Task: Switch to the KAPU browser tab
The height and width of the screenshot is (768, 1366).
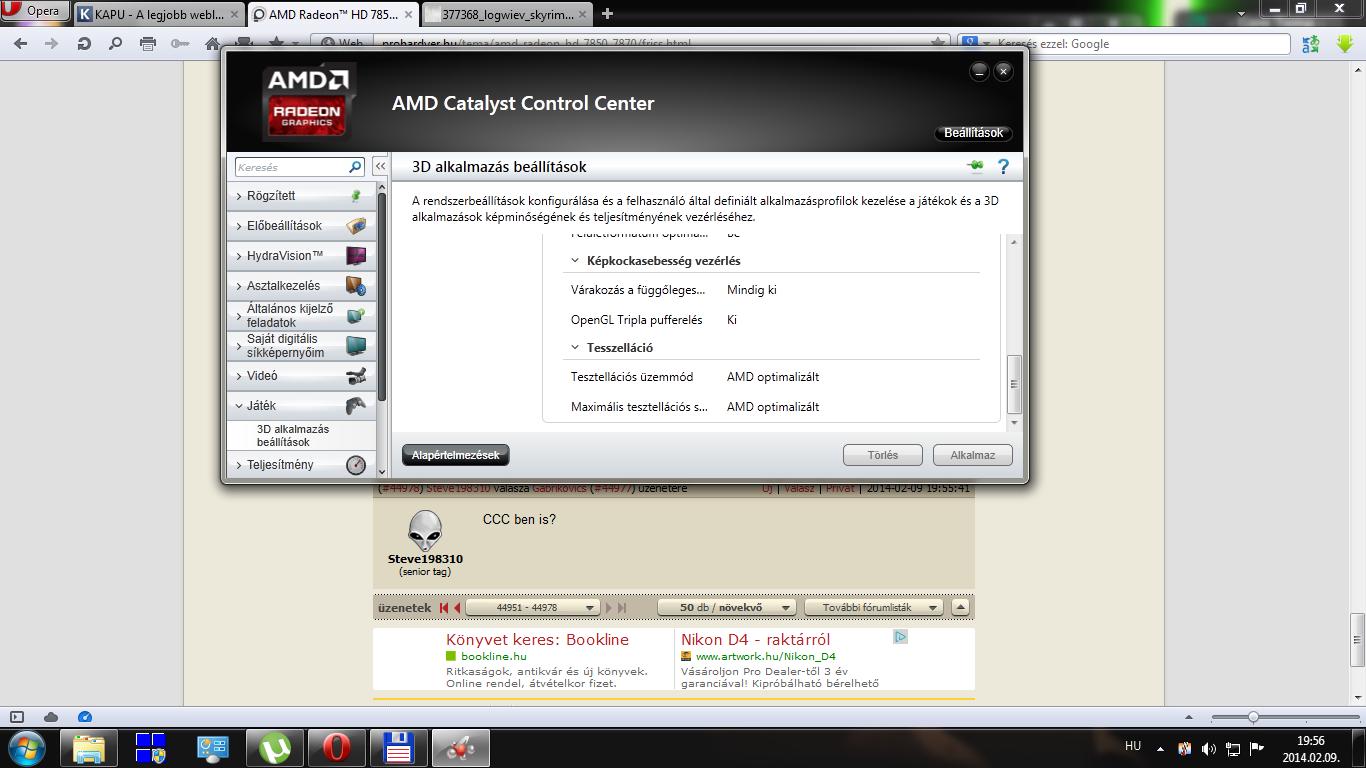Action: coord(158,14)
